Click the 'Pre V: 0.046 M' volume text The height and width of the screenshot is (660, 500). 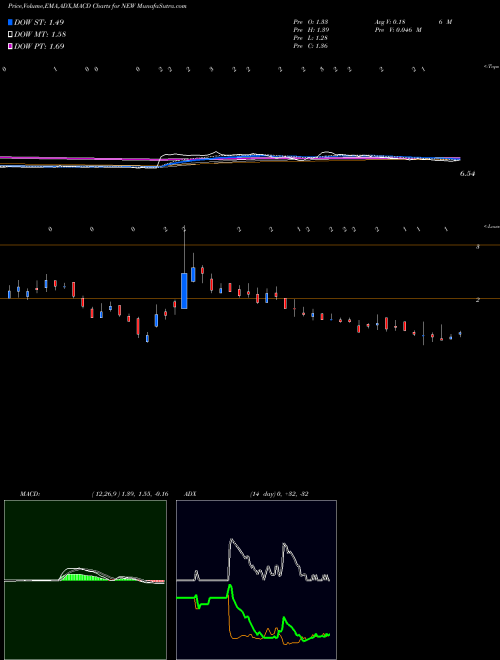click(398, 30)
